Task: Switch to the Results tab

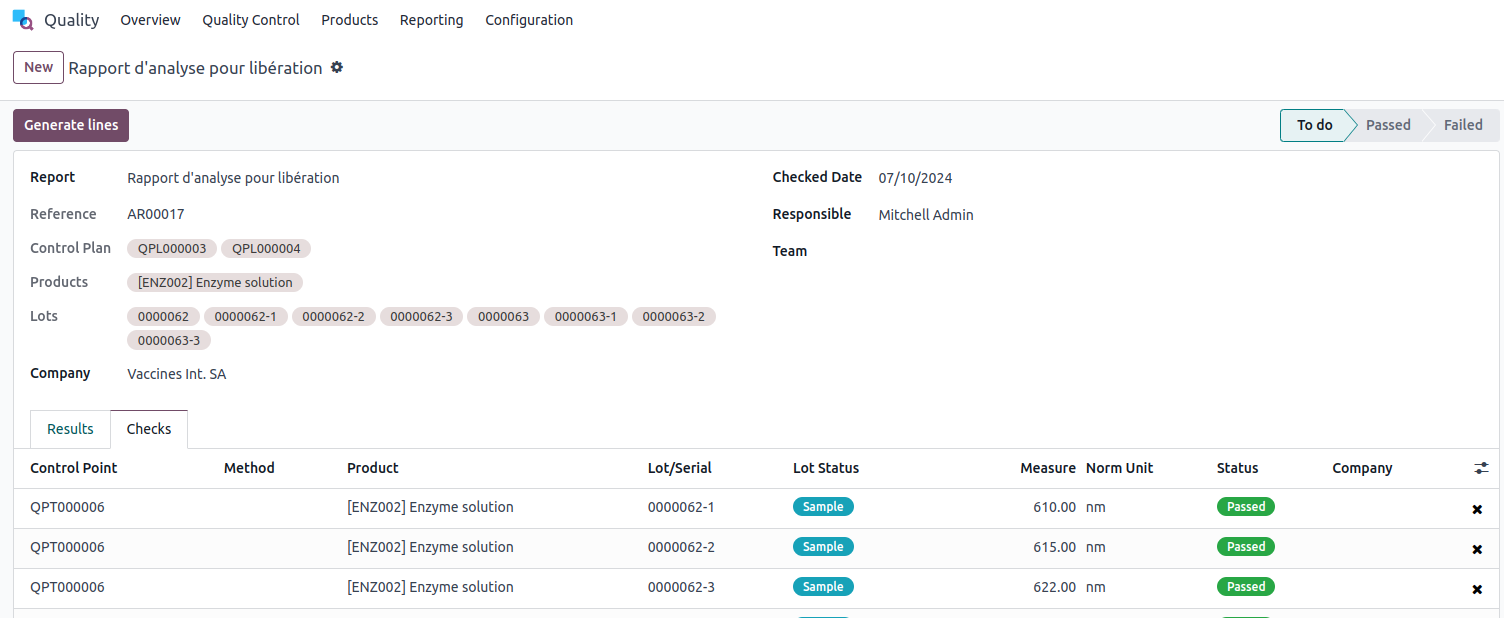Action: (70, 429)
